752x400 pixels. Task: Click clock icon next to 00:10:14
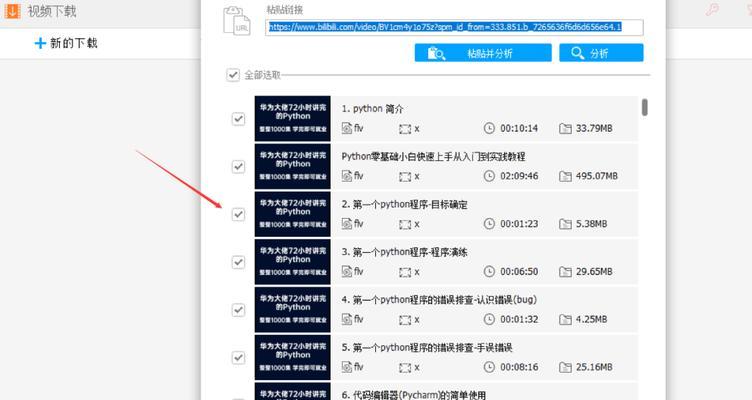(489, 128)
